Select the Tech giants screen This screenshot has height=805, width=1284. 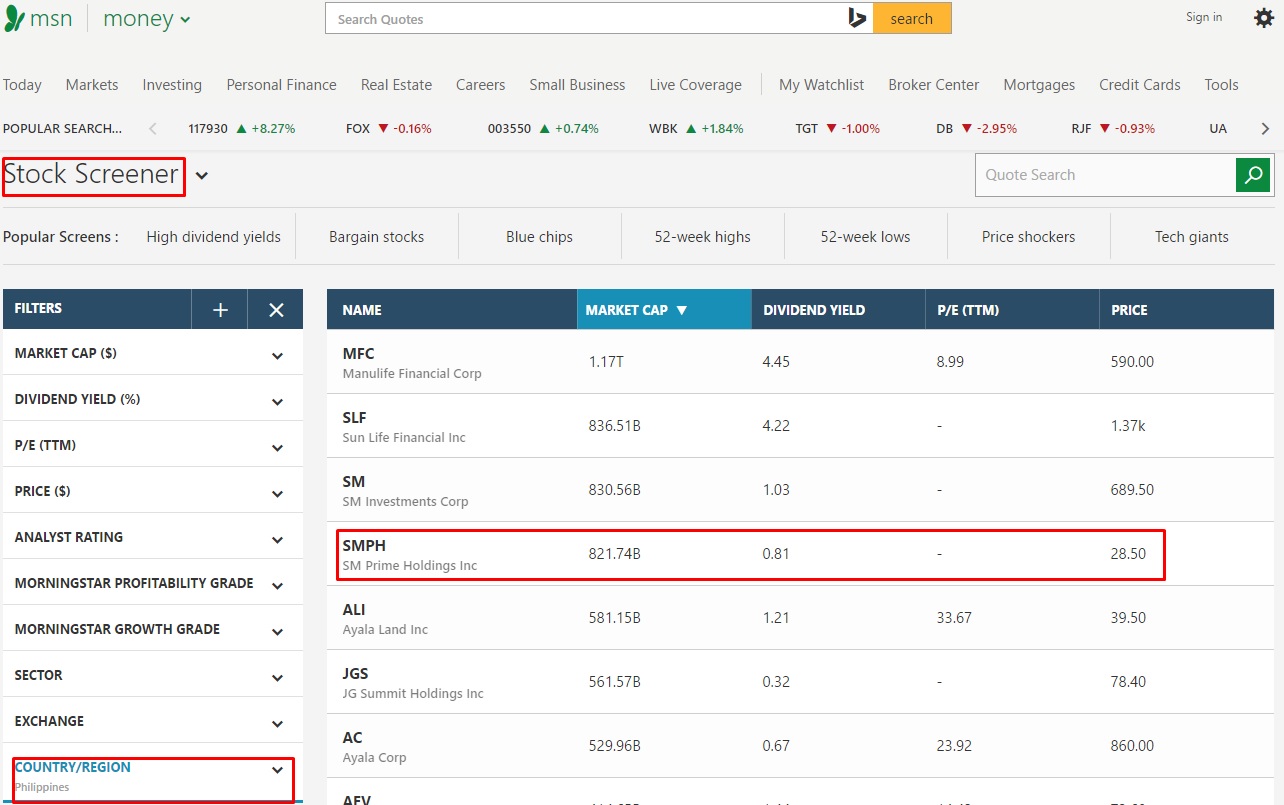[1192, 237]
